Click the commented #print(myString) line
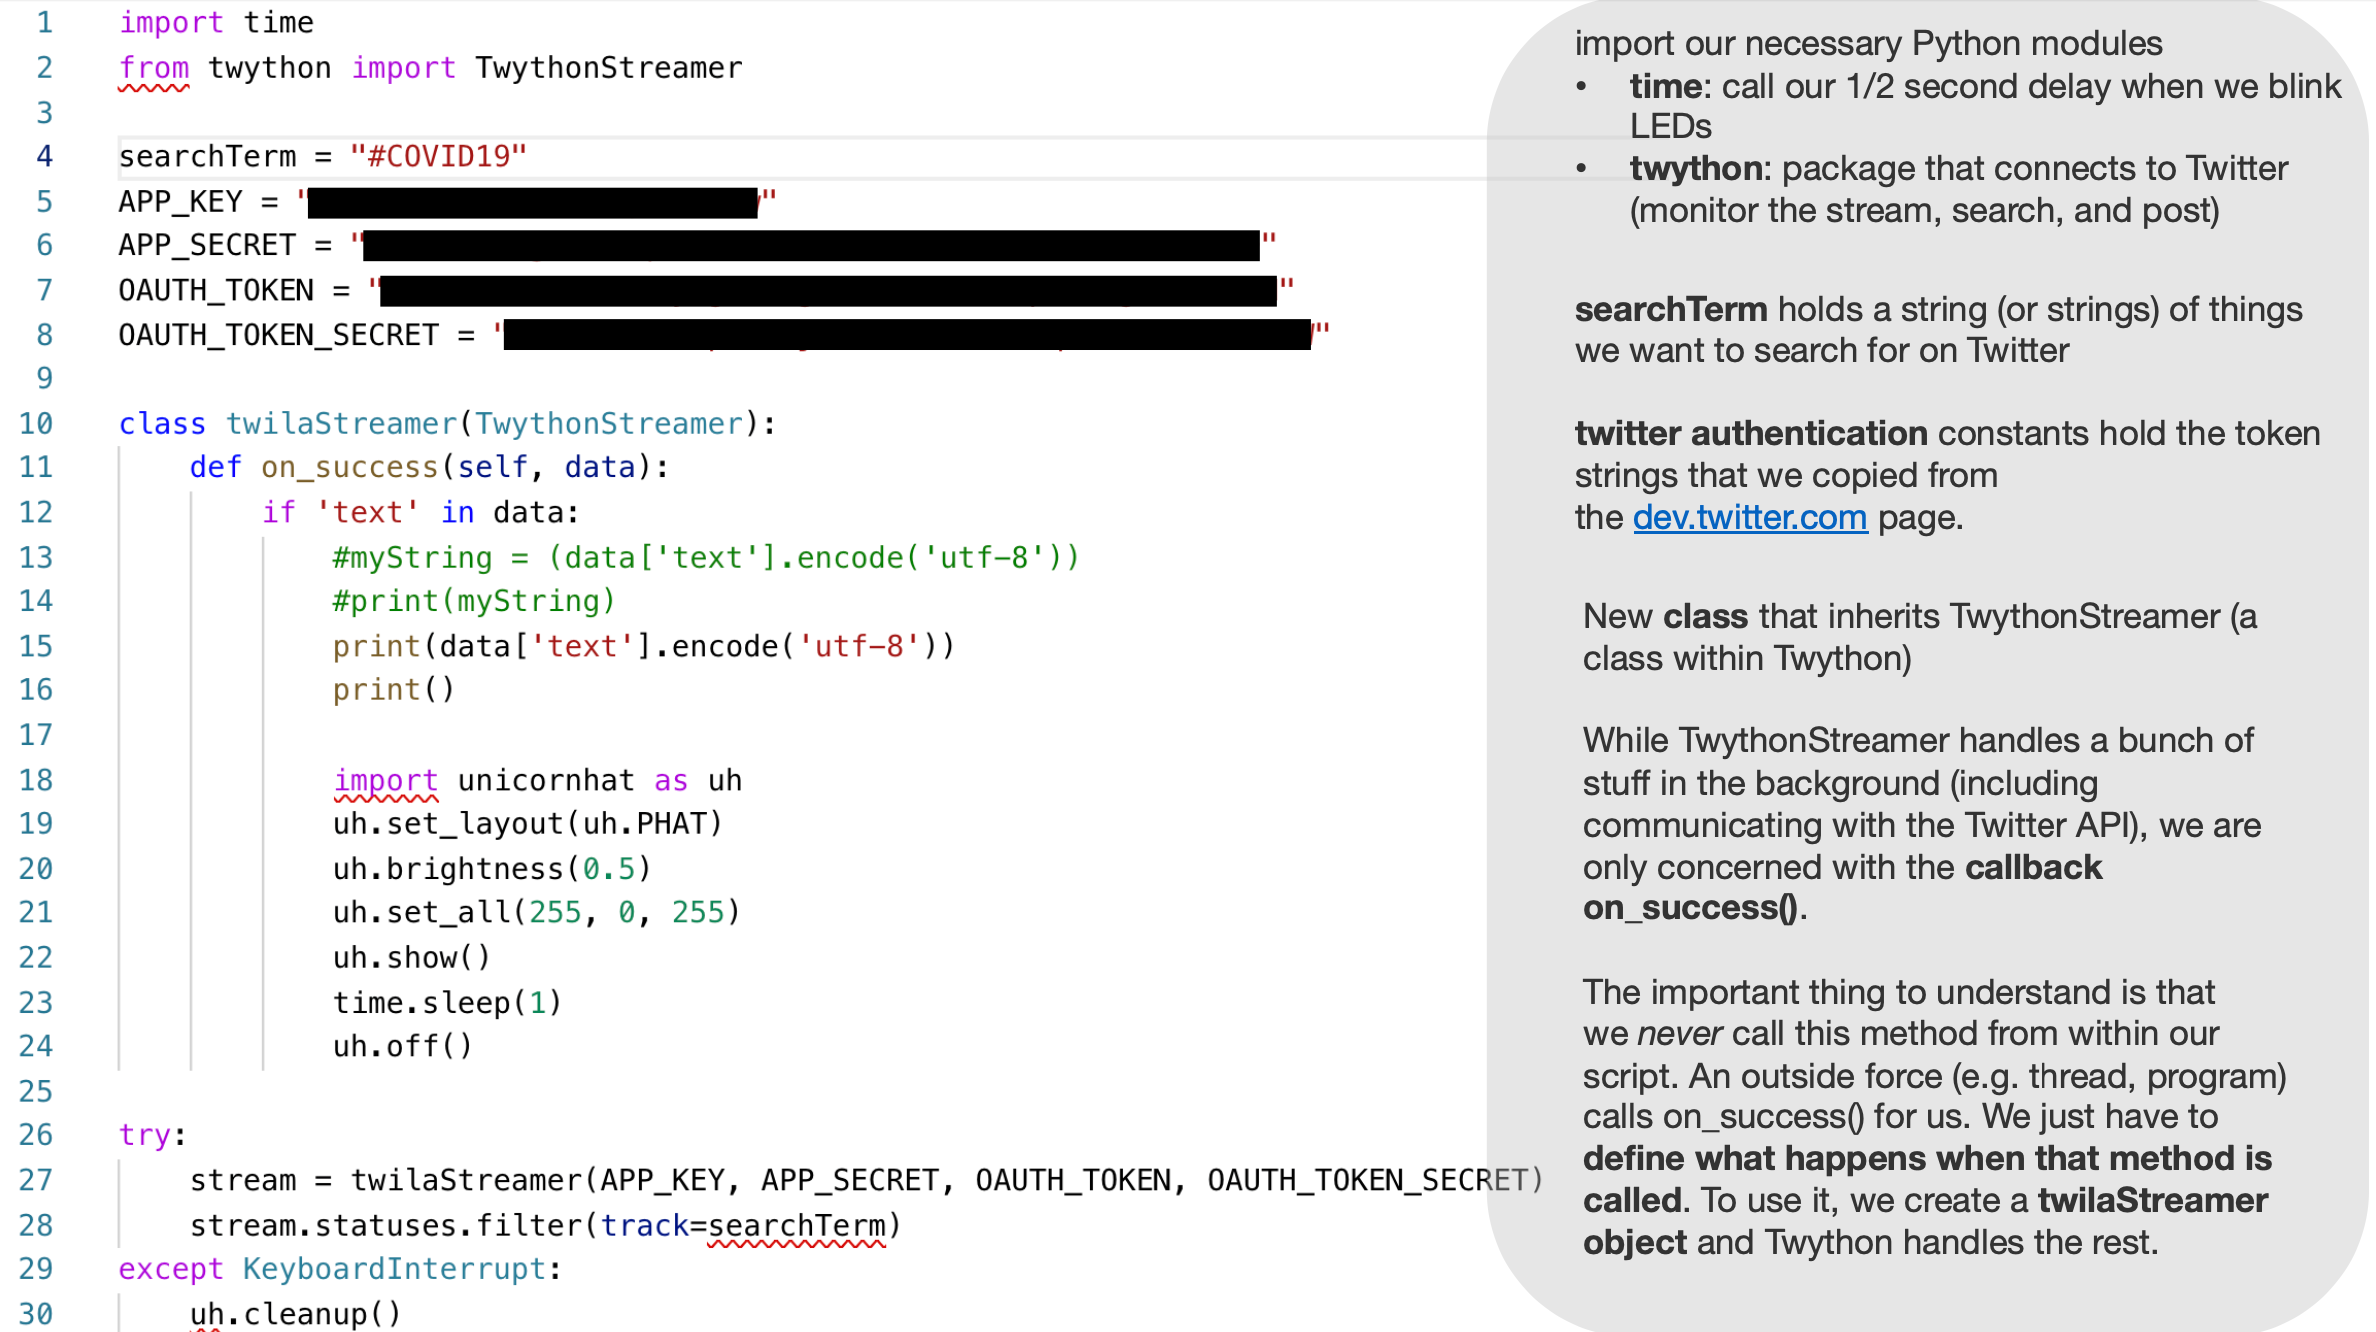 (474, 601)
